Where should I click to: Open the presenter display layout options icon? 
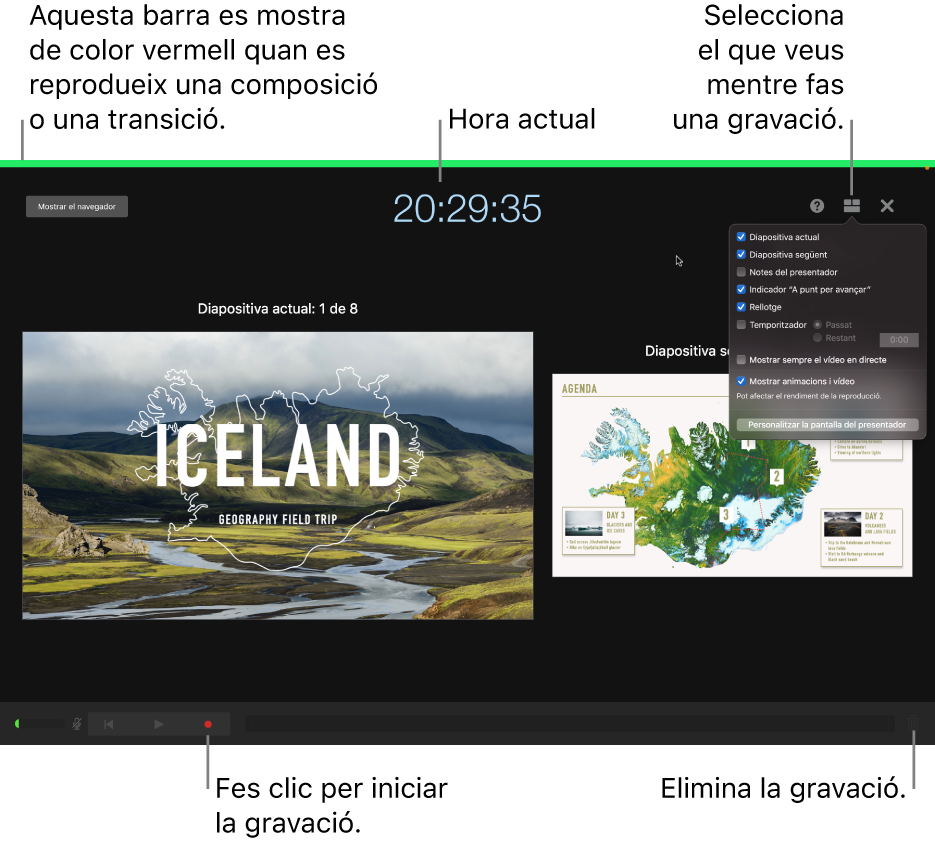click(x=852, y=206)
